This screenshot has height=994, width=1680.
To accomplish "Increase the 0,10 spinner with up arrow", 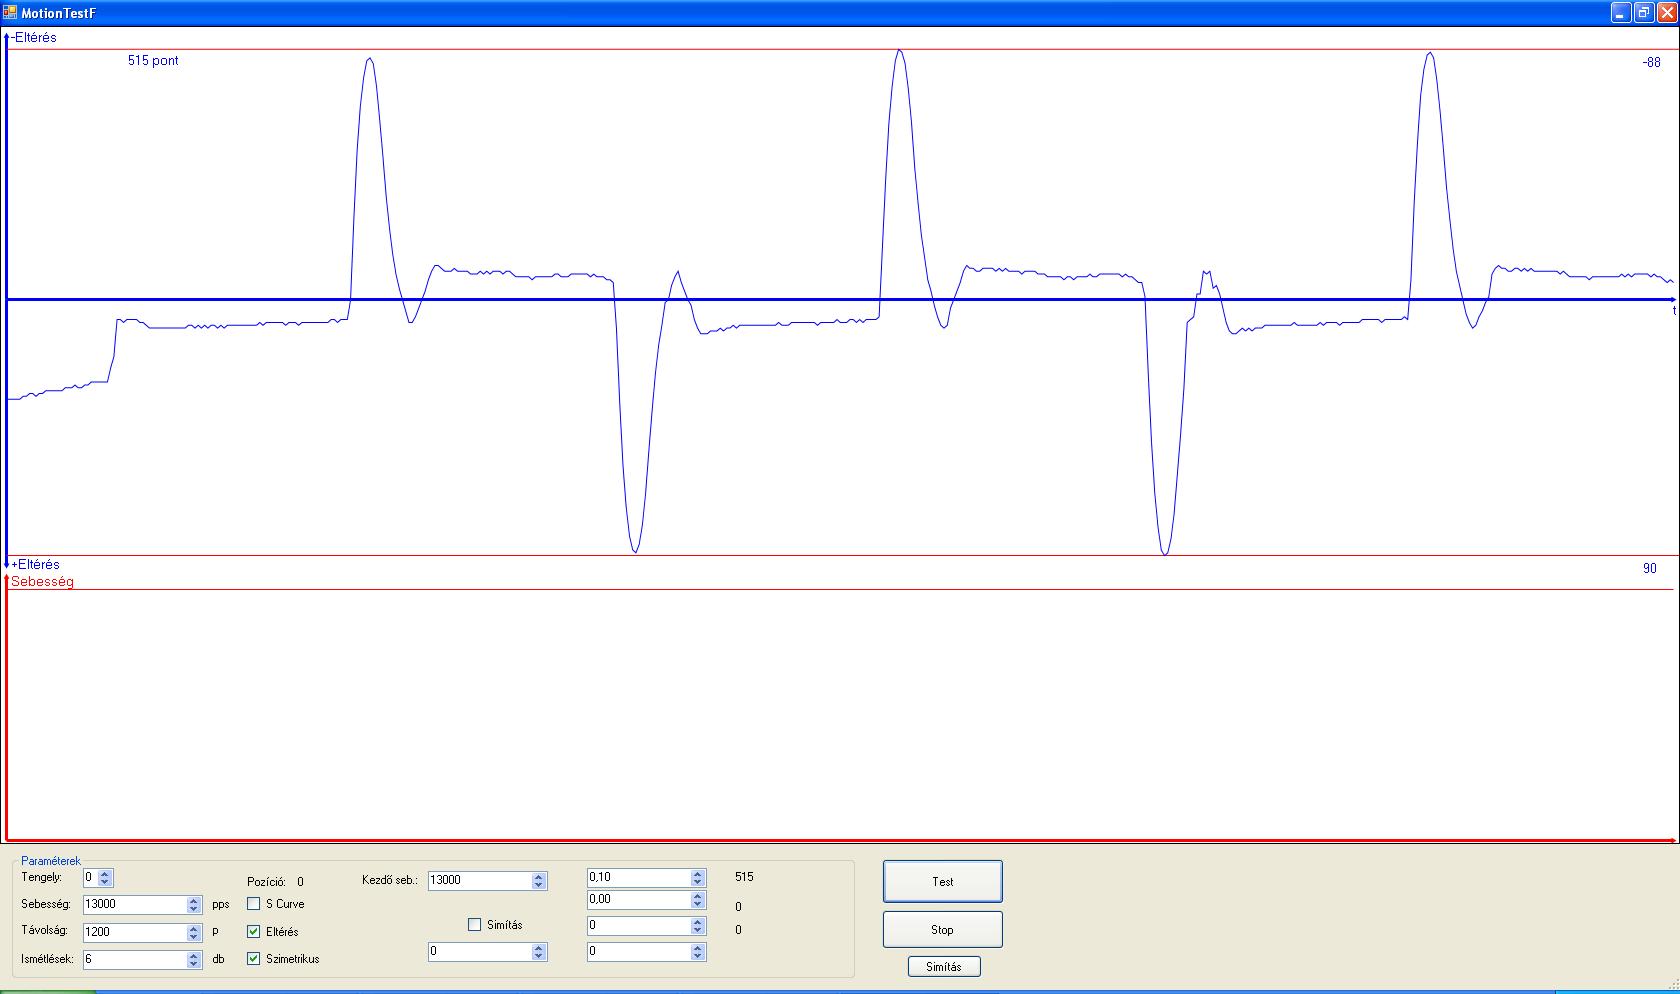I will click(x=698, y=873).
